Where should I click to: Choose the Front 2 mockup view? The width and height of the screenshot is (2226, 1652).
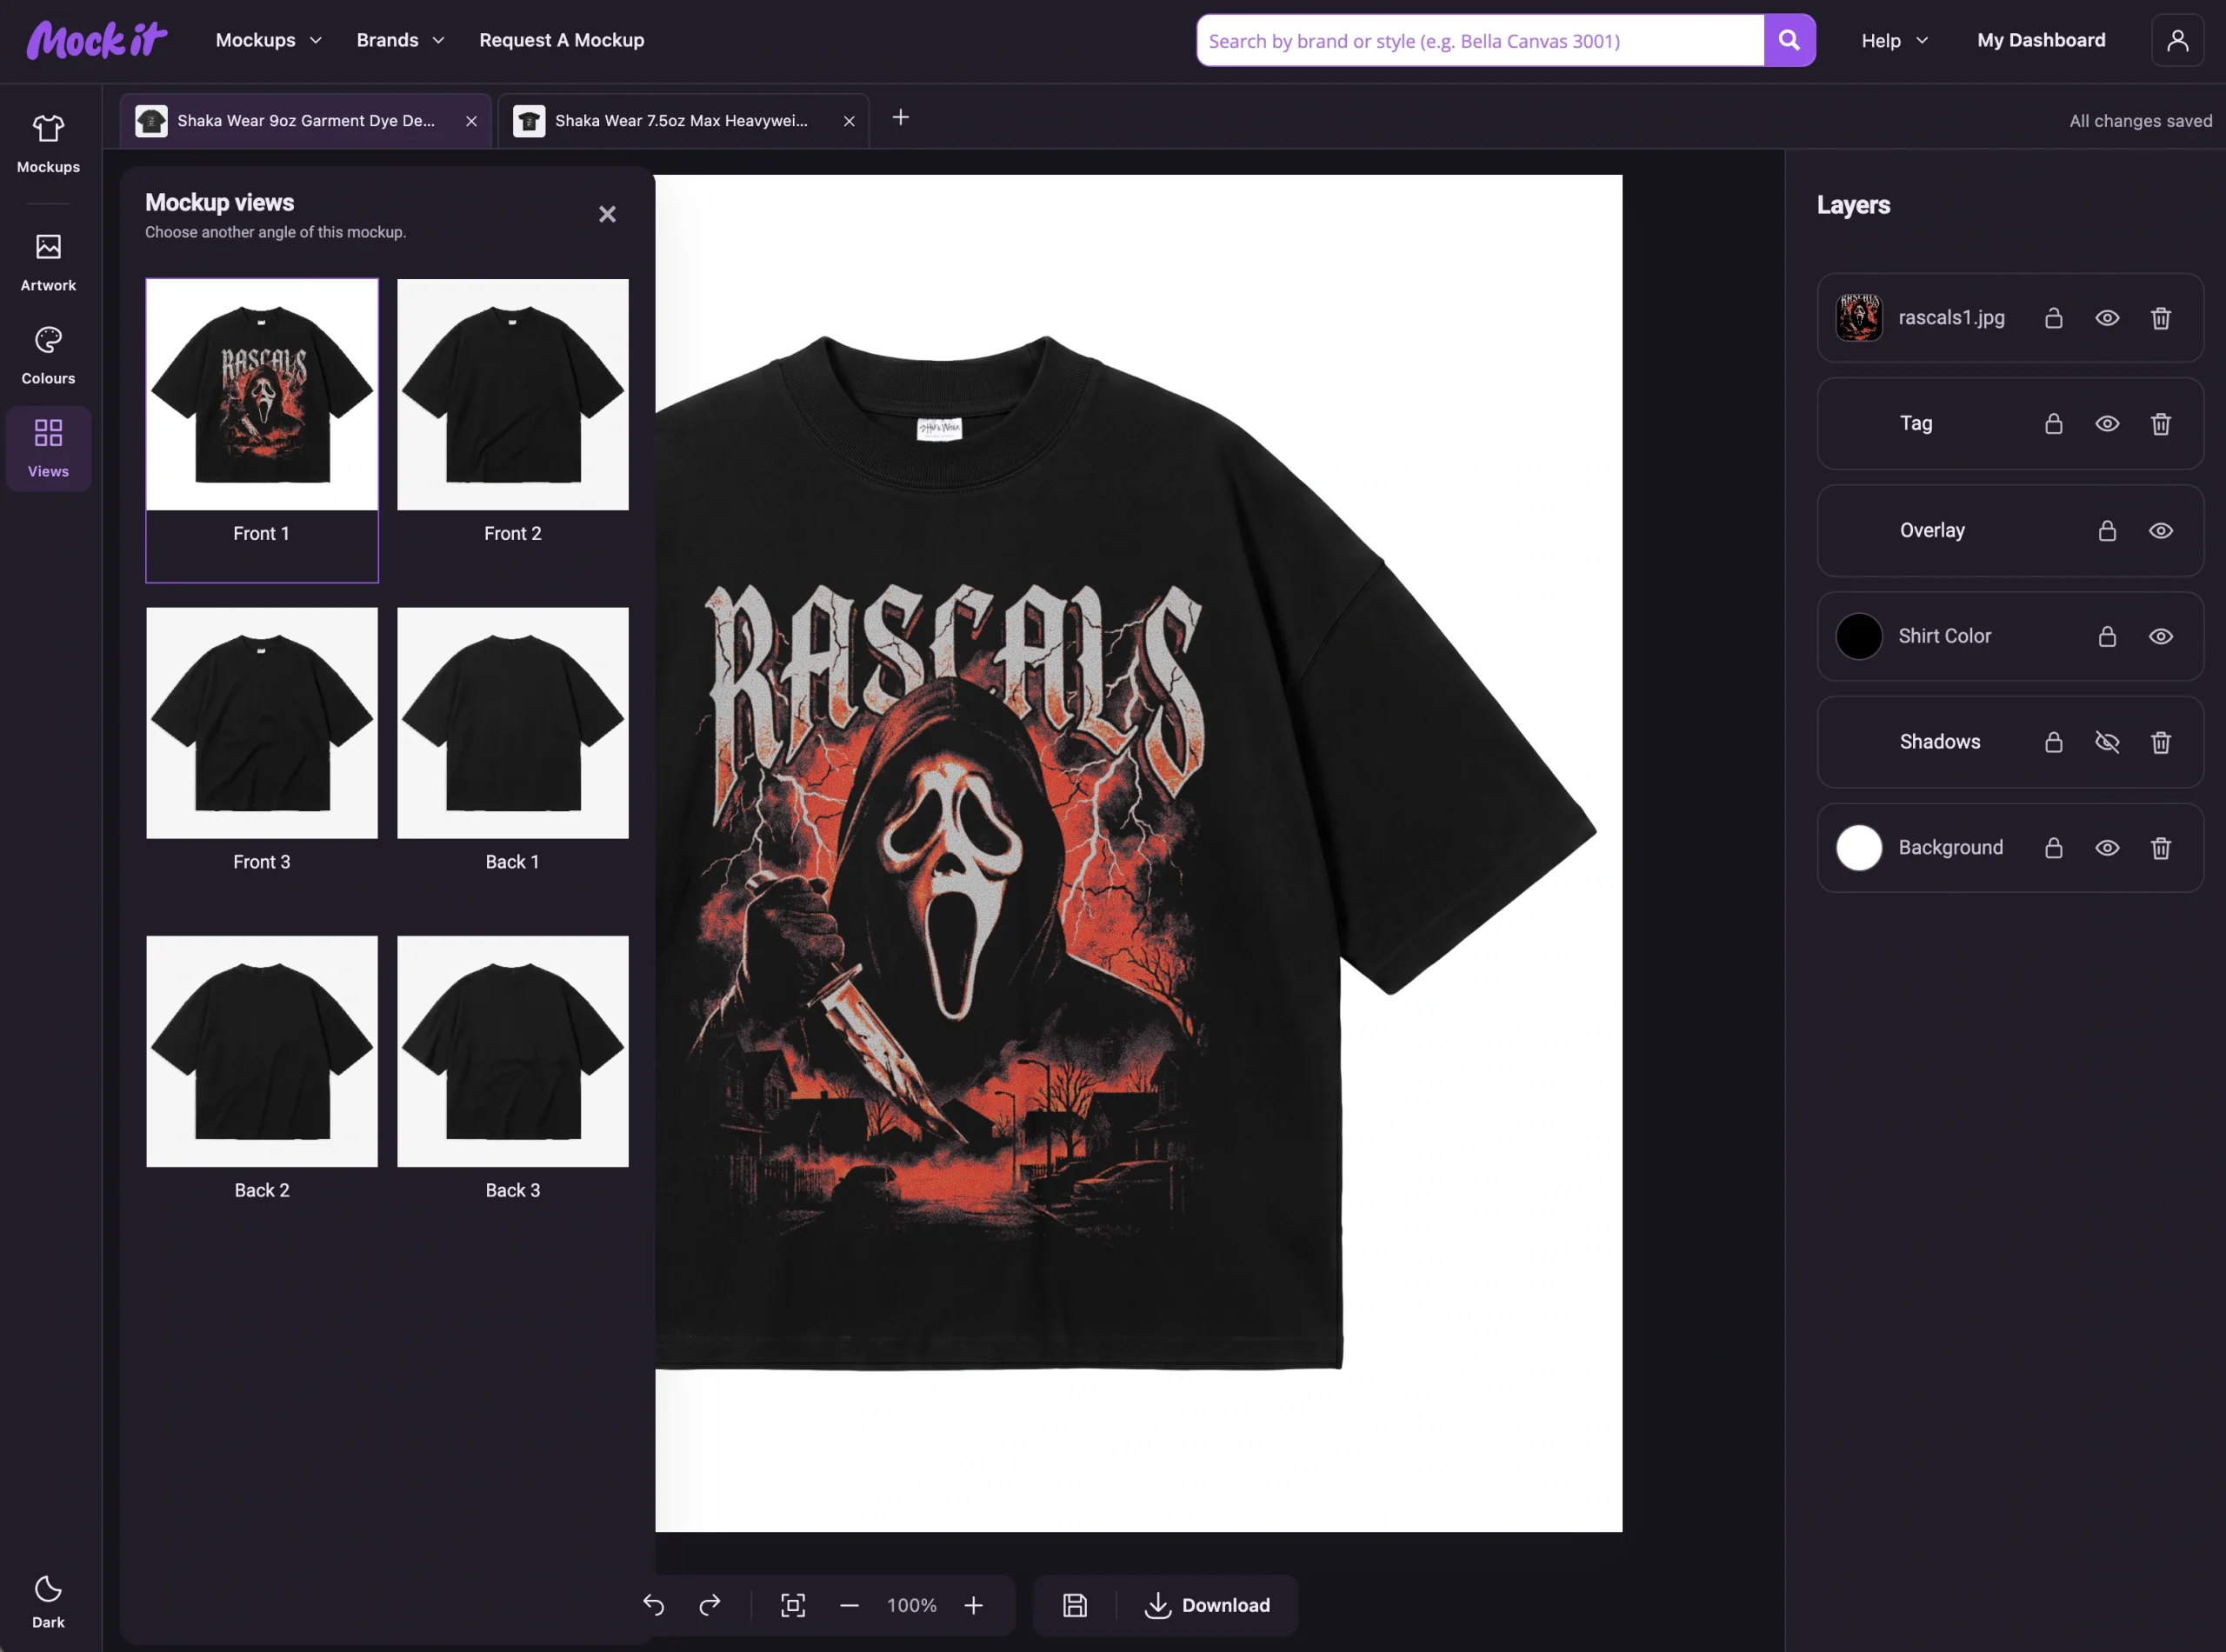(512, 414)
